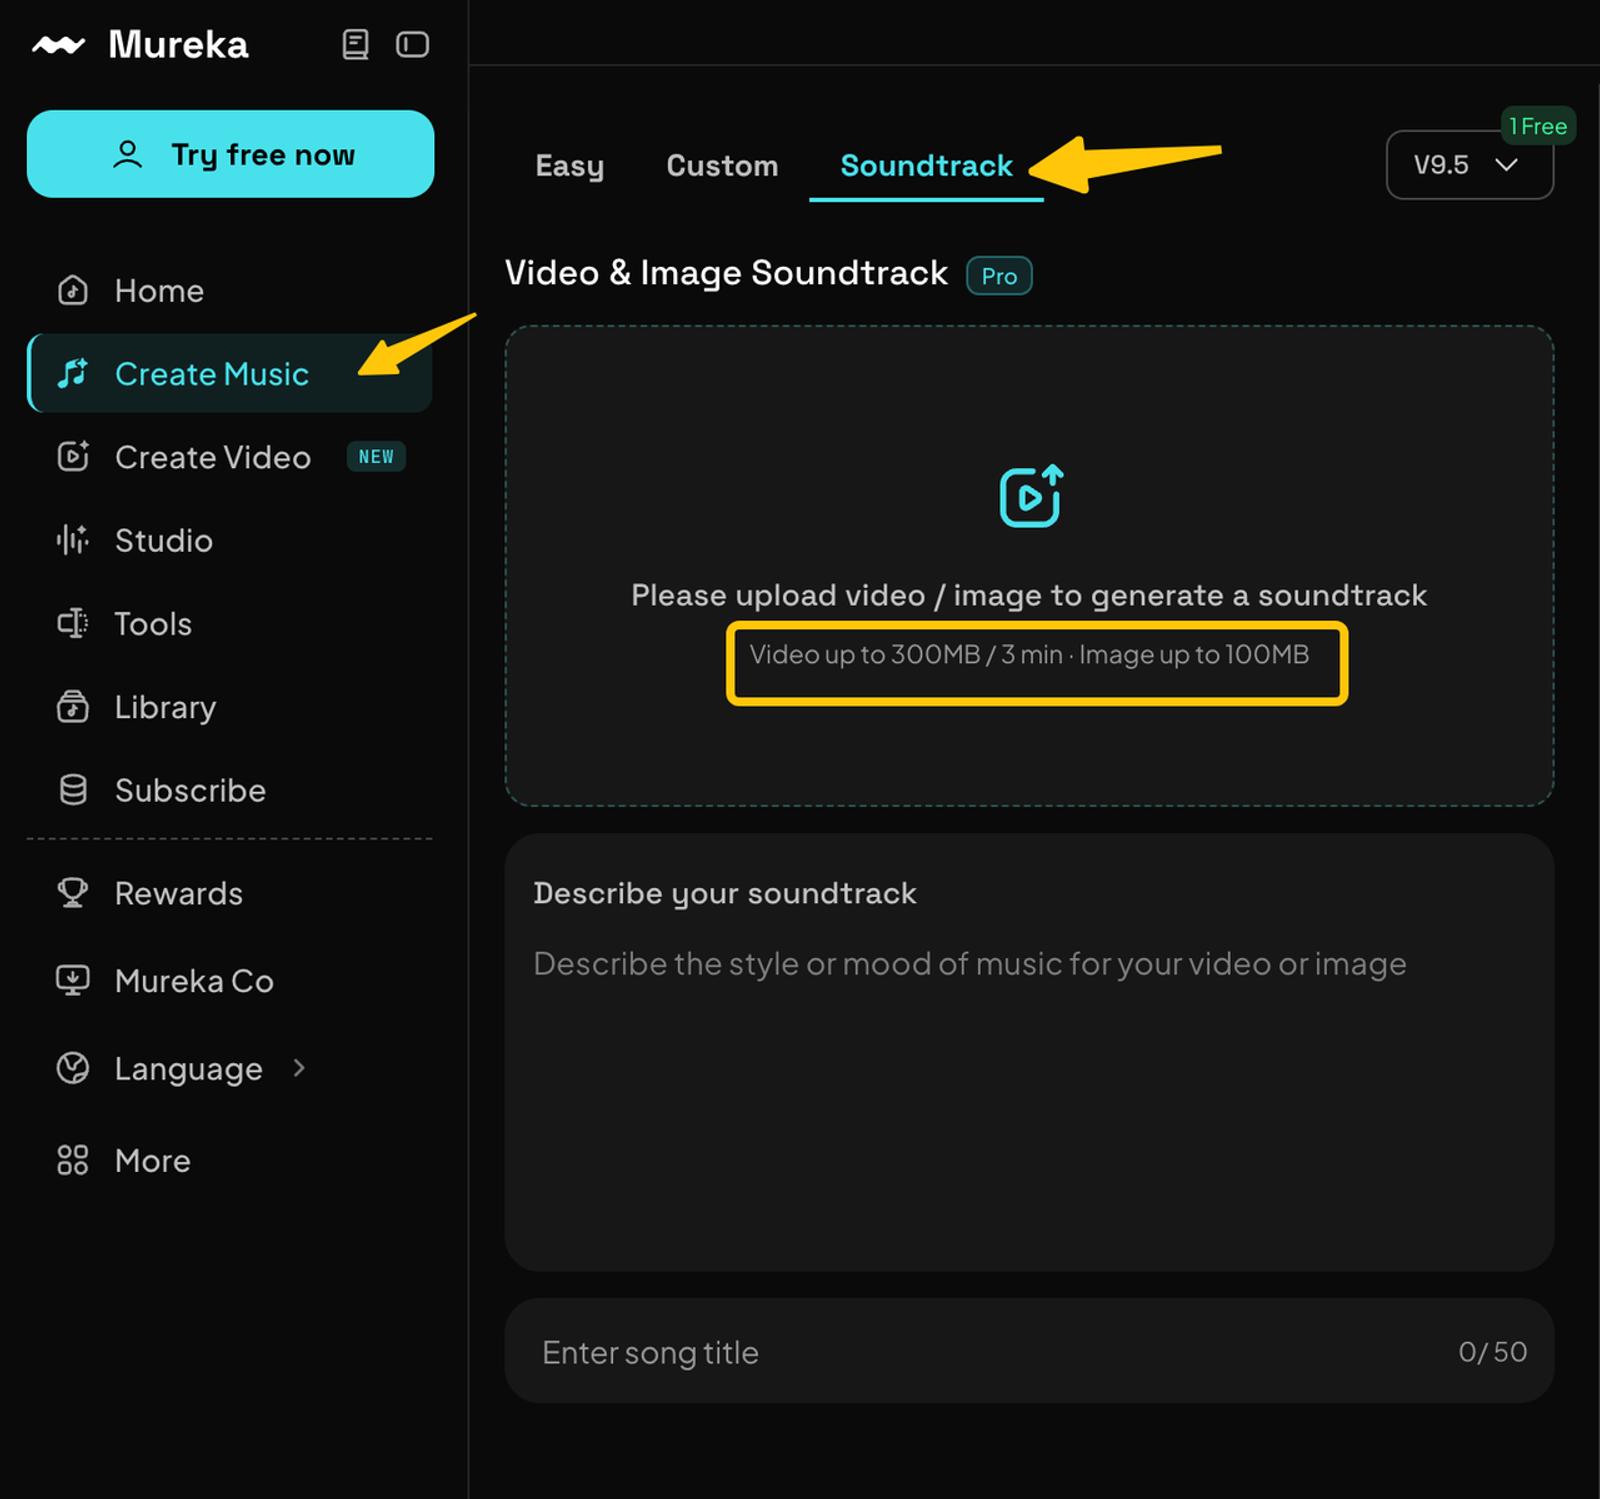Viewport: 1600px width, 1499px height.
Task: Click the NEW badge beside Create Video
Action: (376, 457)
